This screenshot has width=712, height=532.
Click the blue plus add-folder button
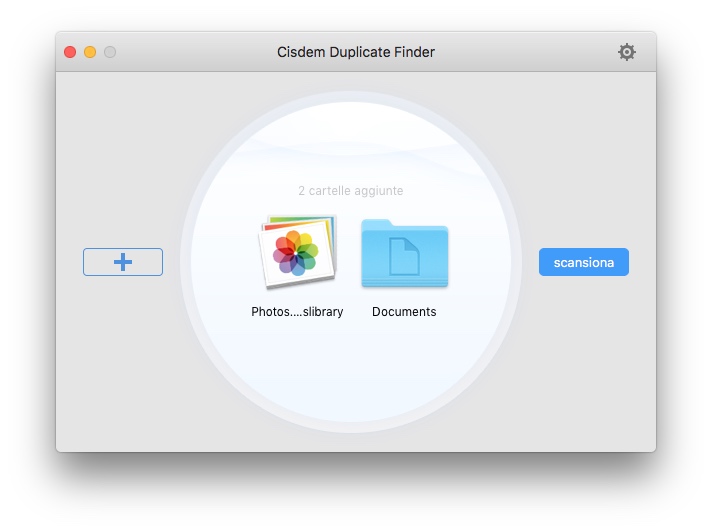[x=123, y=262]
